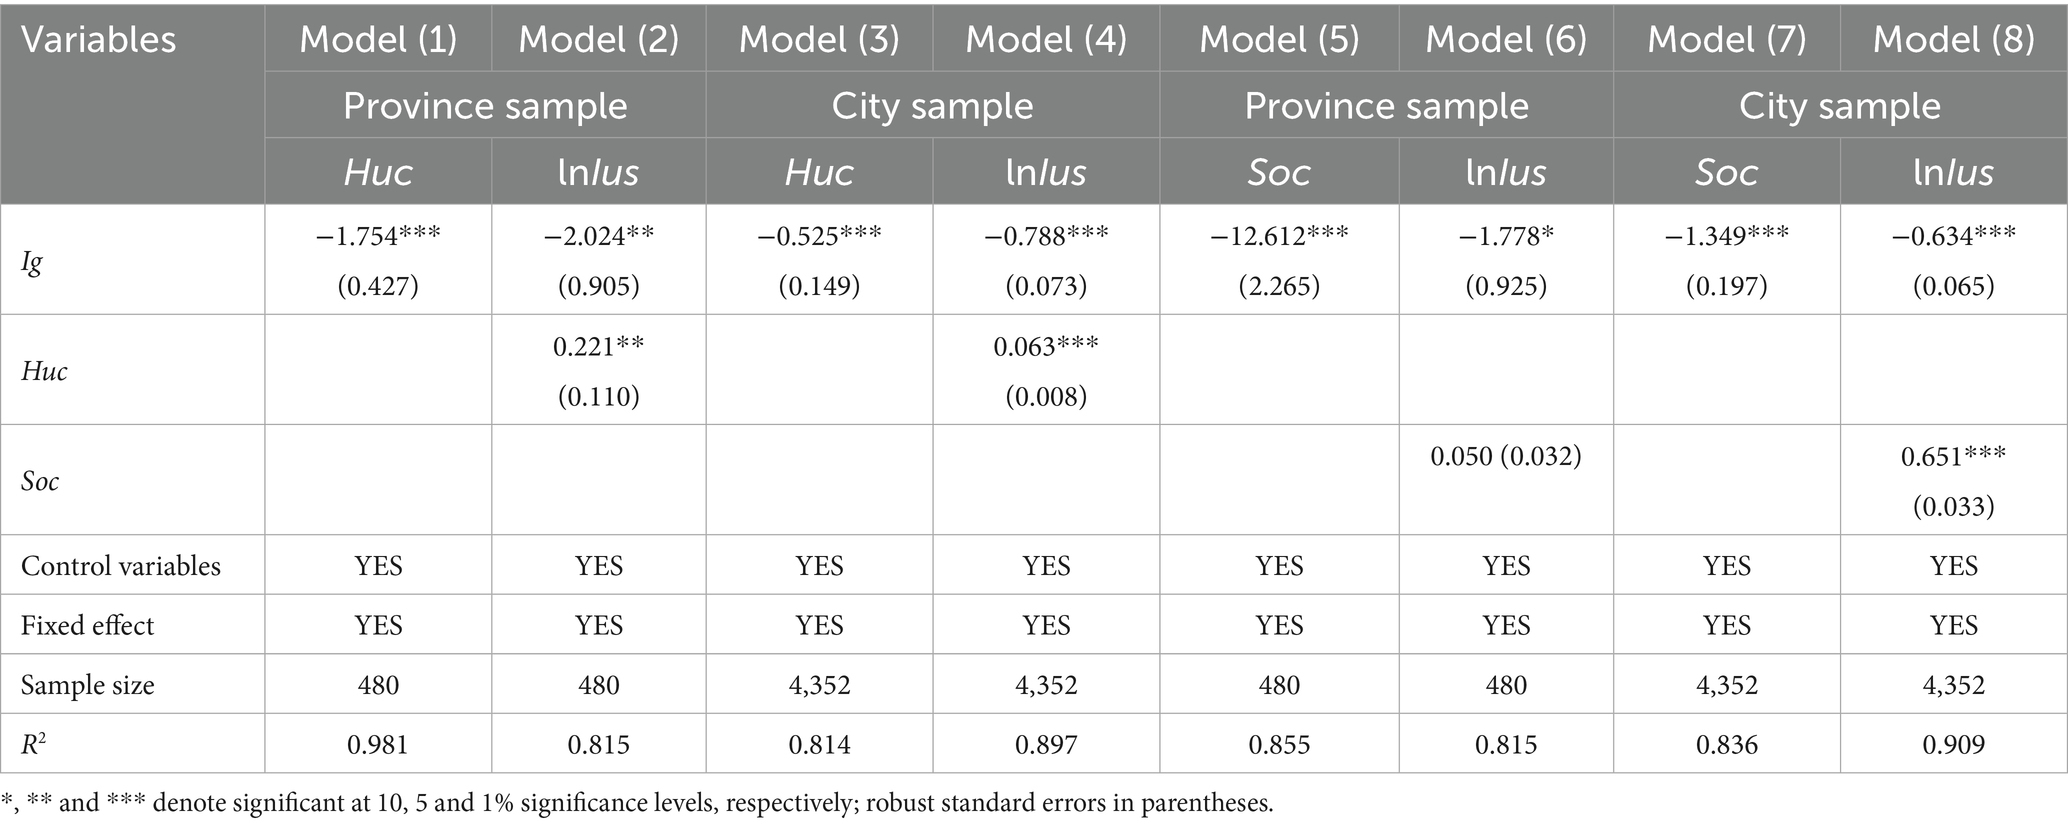Select the Fixed effect row label
The height and width of the screenshot is (827, 2068).
88,626
